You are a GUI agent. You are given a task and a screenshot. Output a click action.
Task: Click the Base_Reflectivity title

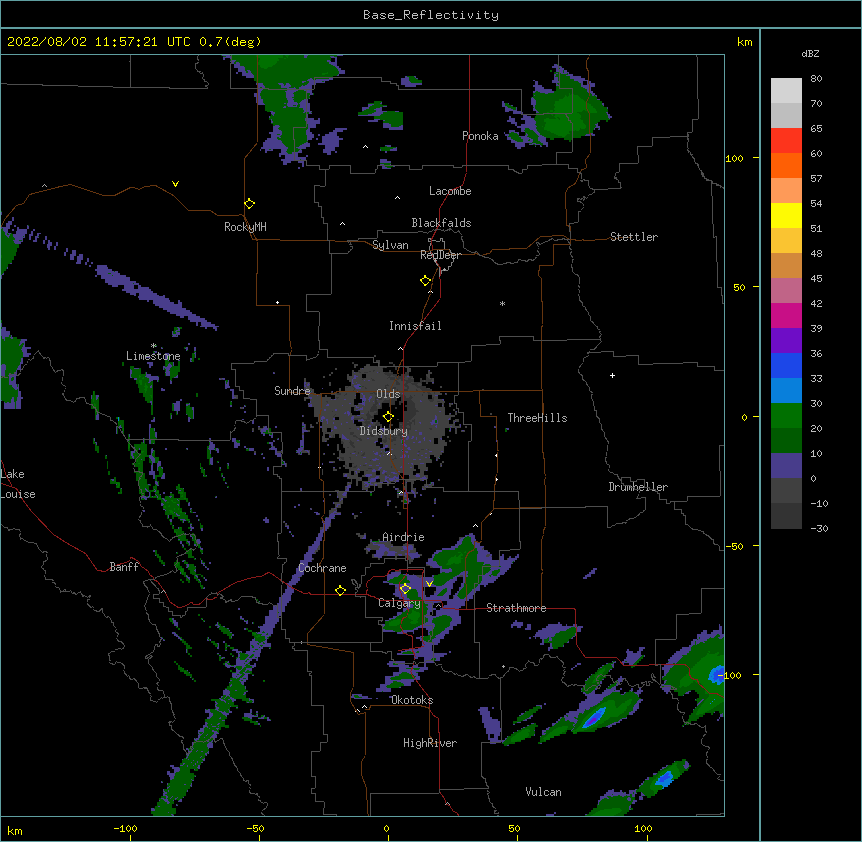[x=430, y=15]
